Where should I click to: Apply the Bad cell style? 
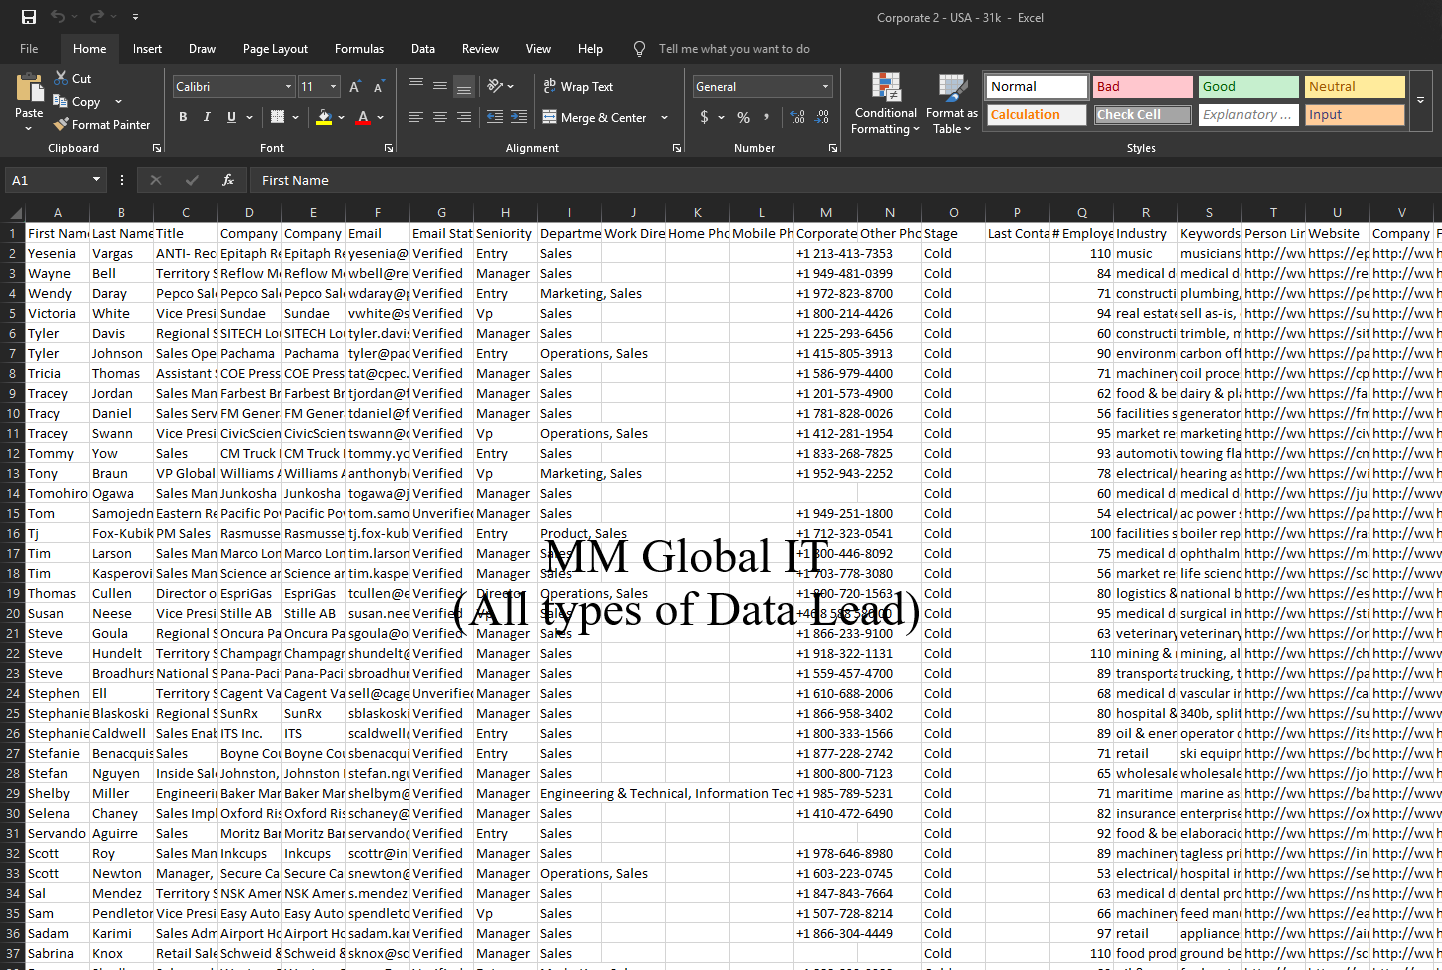point(1142,87)
